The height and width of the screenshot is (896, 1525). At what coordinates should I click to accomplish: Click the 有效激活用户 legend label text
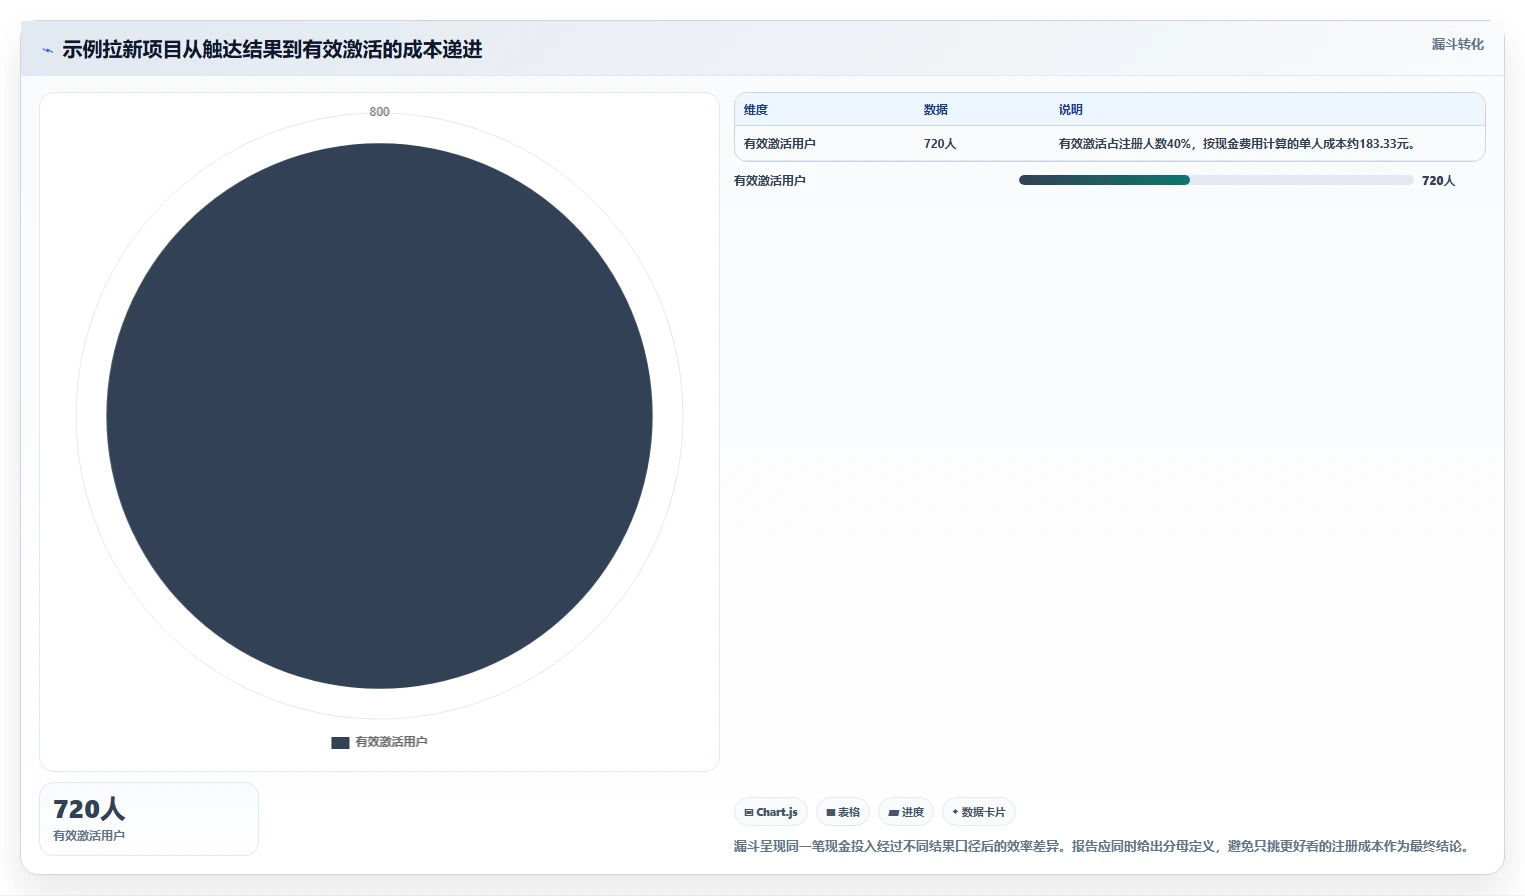[x=391, y=742]
